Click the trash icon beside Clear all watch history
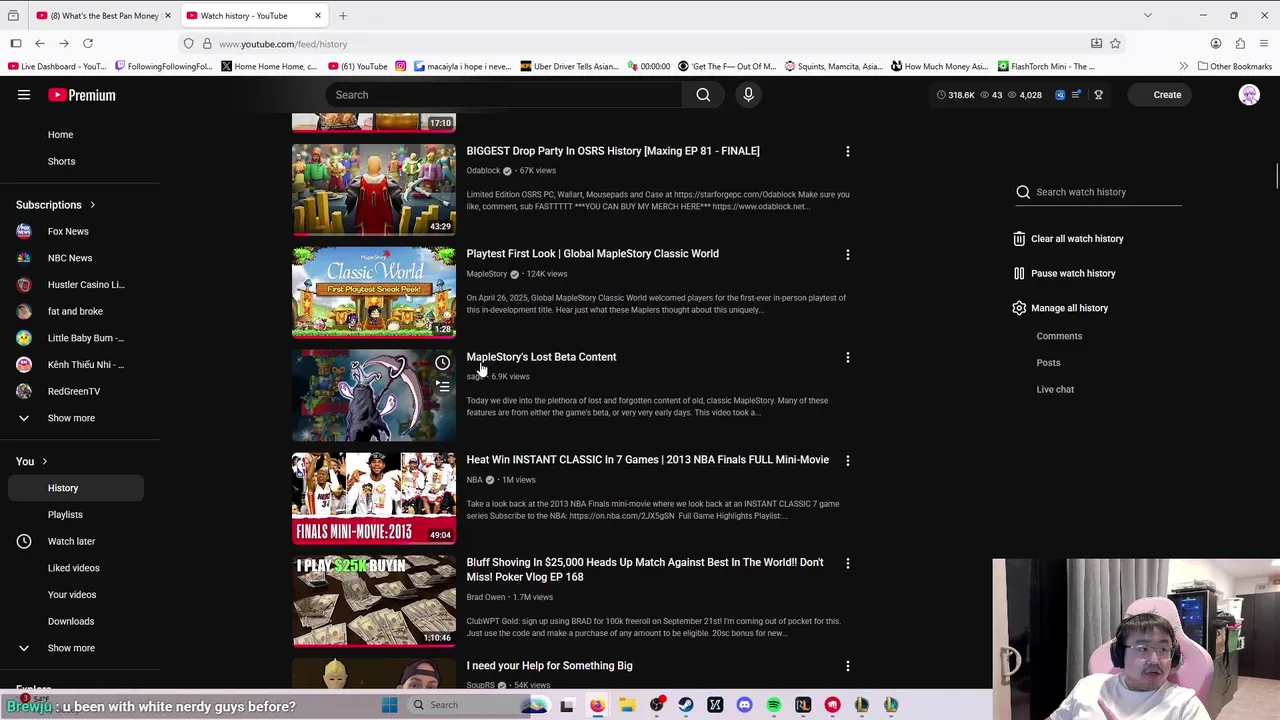1280x720 pixels. (x=1019, y=239)
